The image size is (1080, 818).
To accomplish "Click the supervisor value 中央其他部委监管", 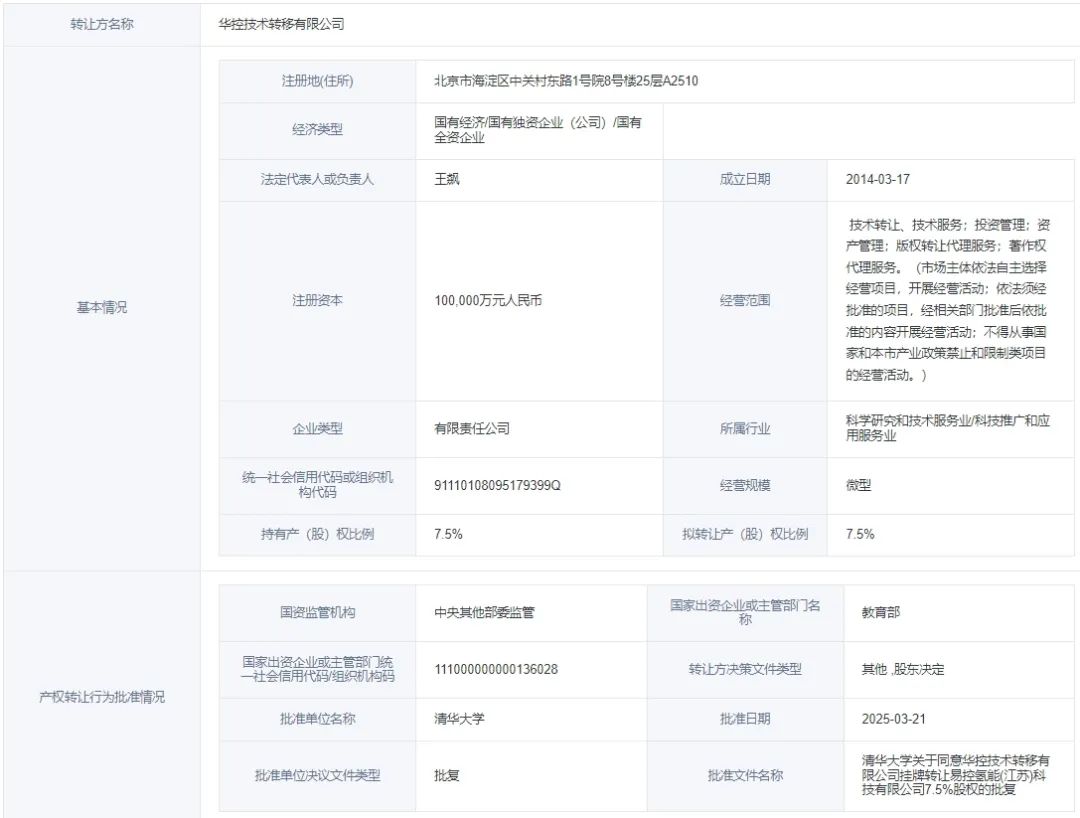I will (x=484, y=612).
